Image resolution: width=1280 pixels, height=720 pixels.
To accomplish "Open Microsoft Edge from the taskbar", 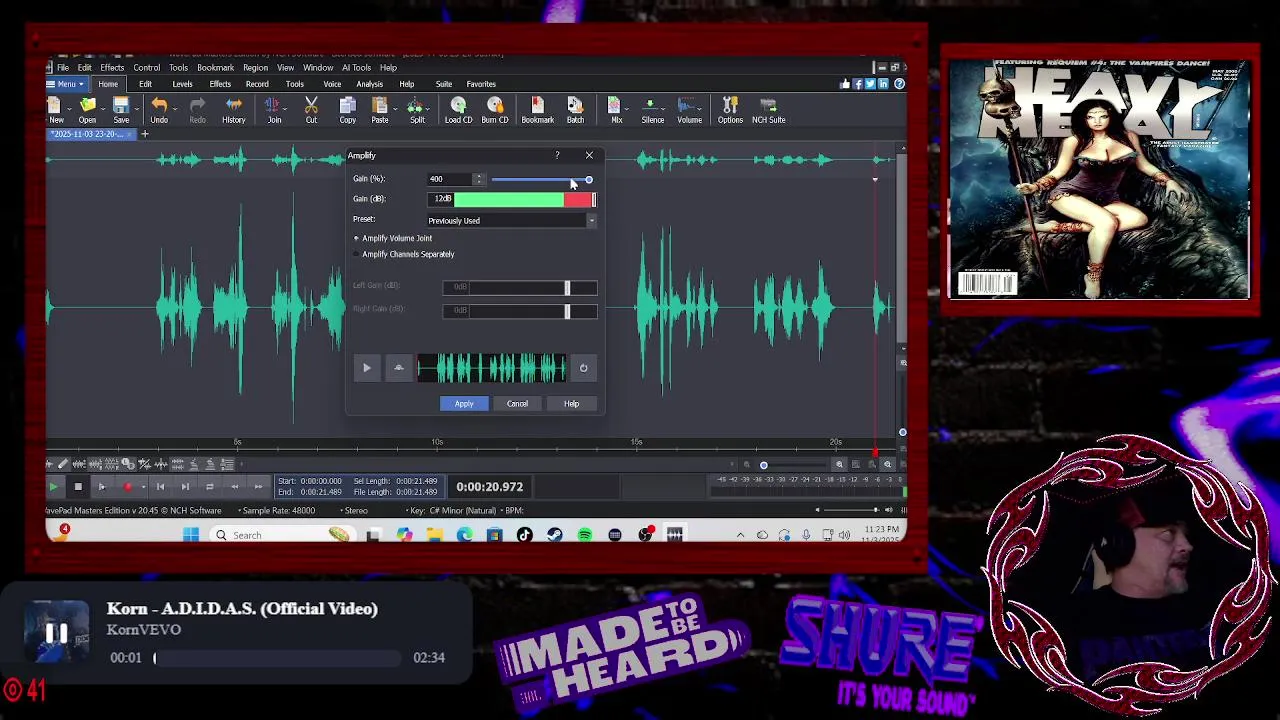I will click(465, 535).
